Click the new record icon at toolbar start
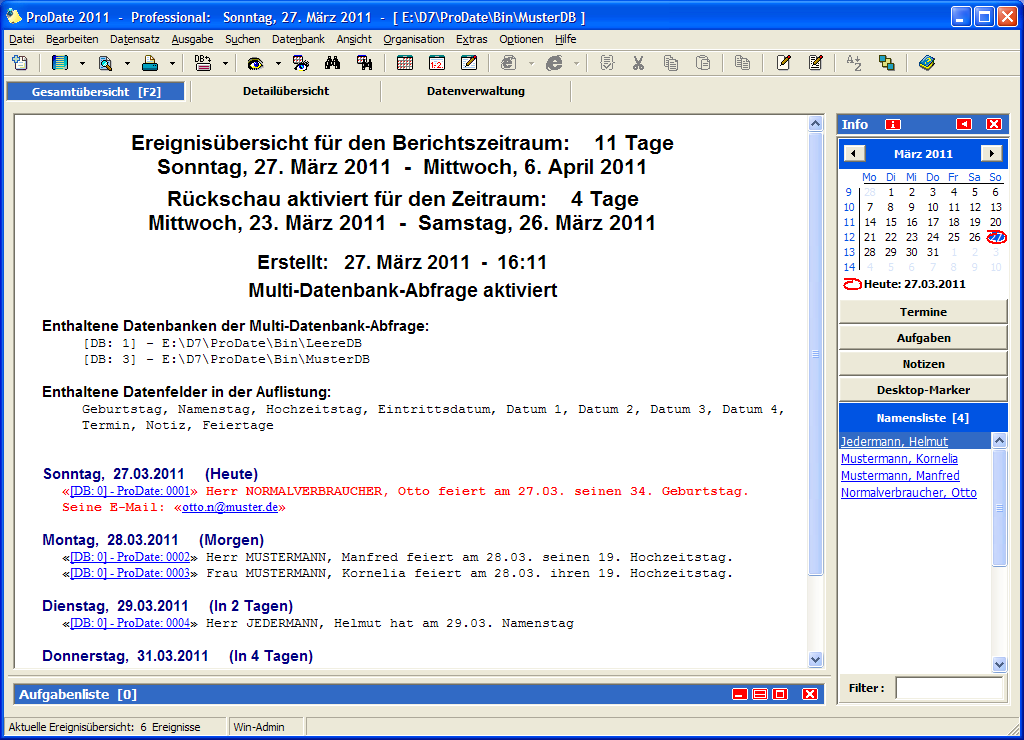Viewport: 1024px width, 740px height. 20,63
